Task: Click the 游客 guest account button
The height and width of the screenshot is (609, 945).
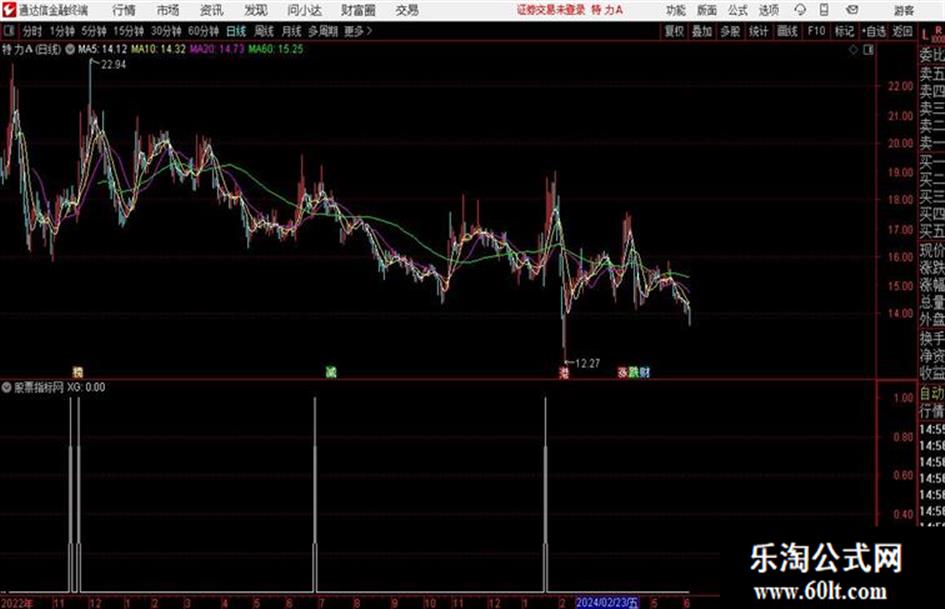Action: (x=904, y=10)
